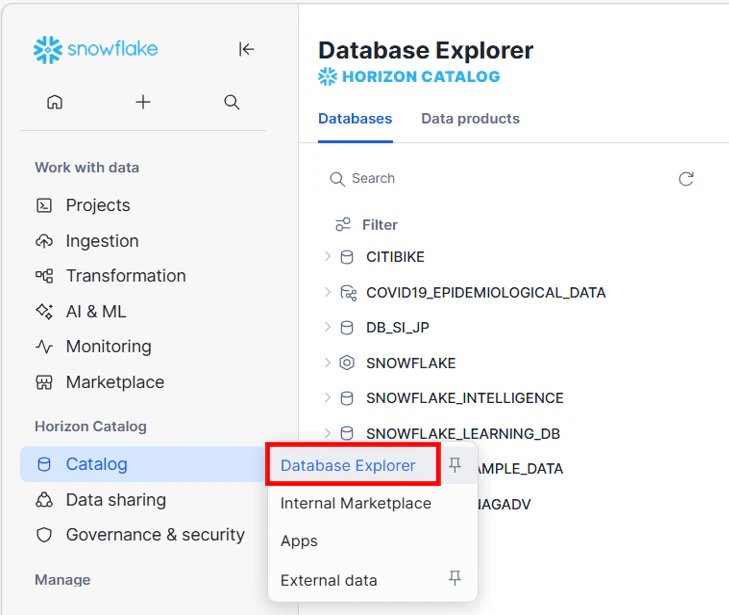Click the Projects terminal icon

point(44,205)
